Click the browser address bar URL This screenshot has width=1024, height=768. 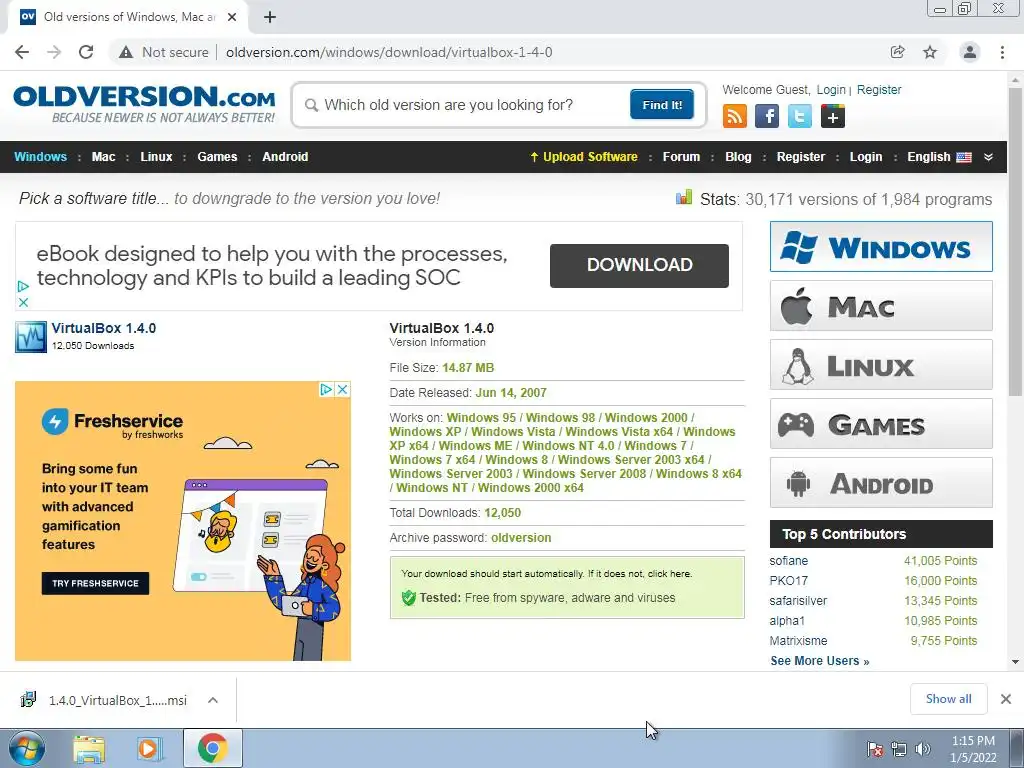389,52
